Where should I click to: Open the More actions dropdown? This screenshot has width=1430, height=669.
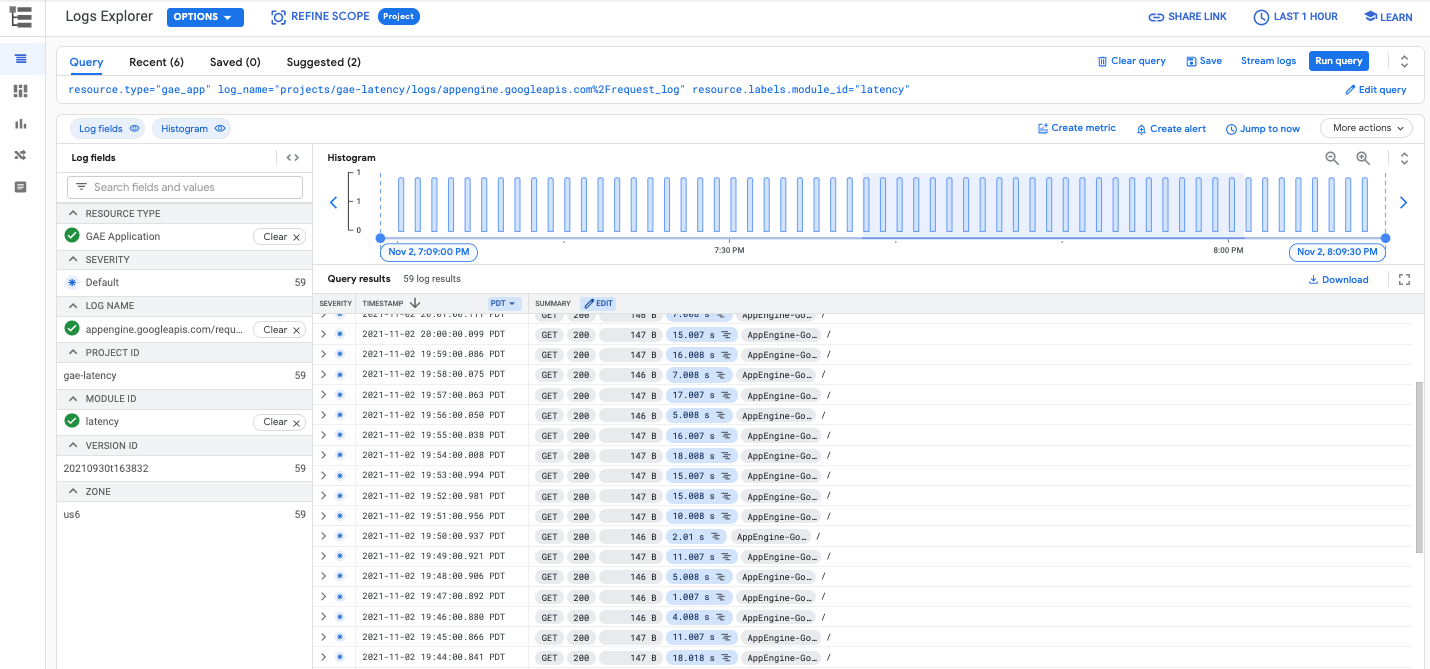[x=1366, y=128]
